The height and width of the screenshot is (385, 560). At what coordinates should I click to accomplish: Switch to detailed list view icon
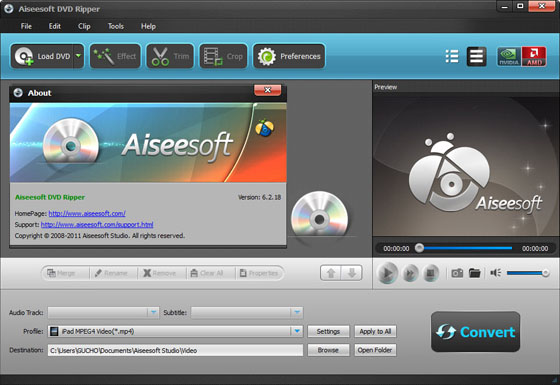452,56
